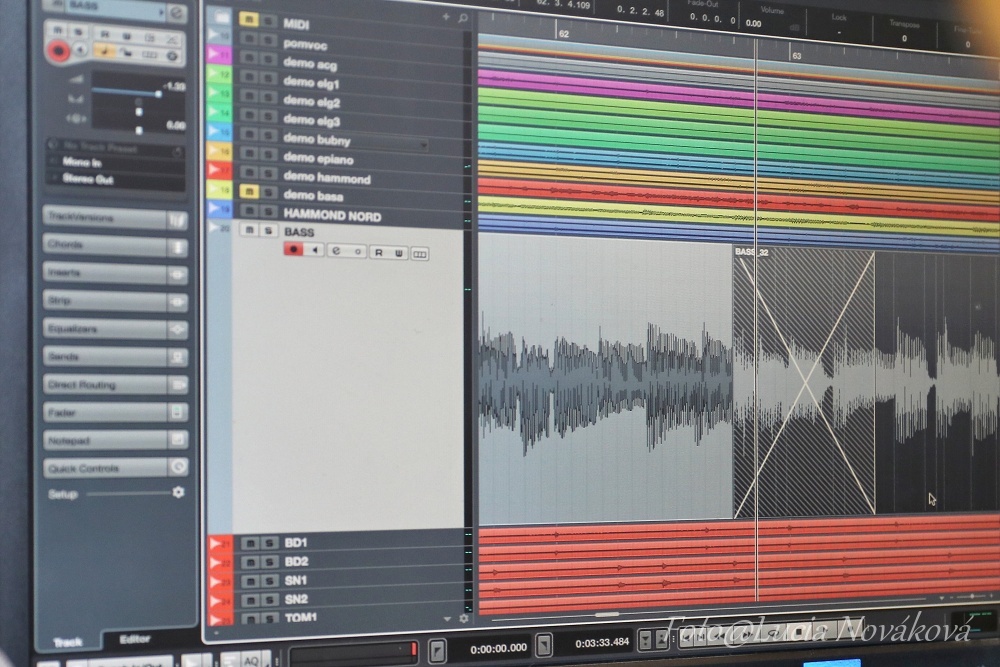Toggle Read automation on BASS track

[379, 253]
